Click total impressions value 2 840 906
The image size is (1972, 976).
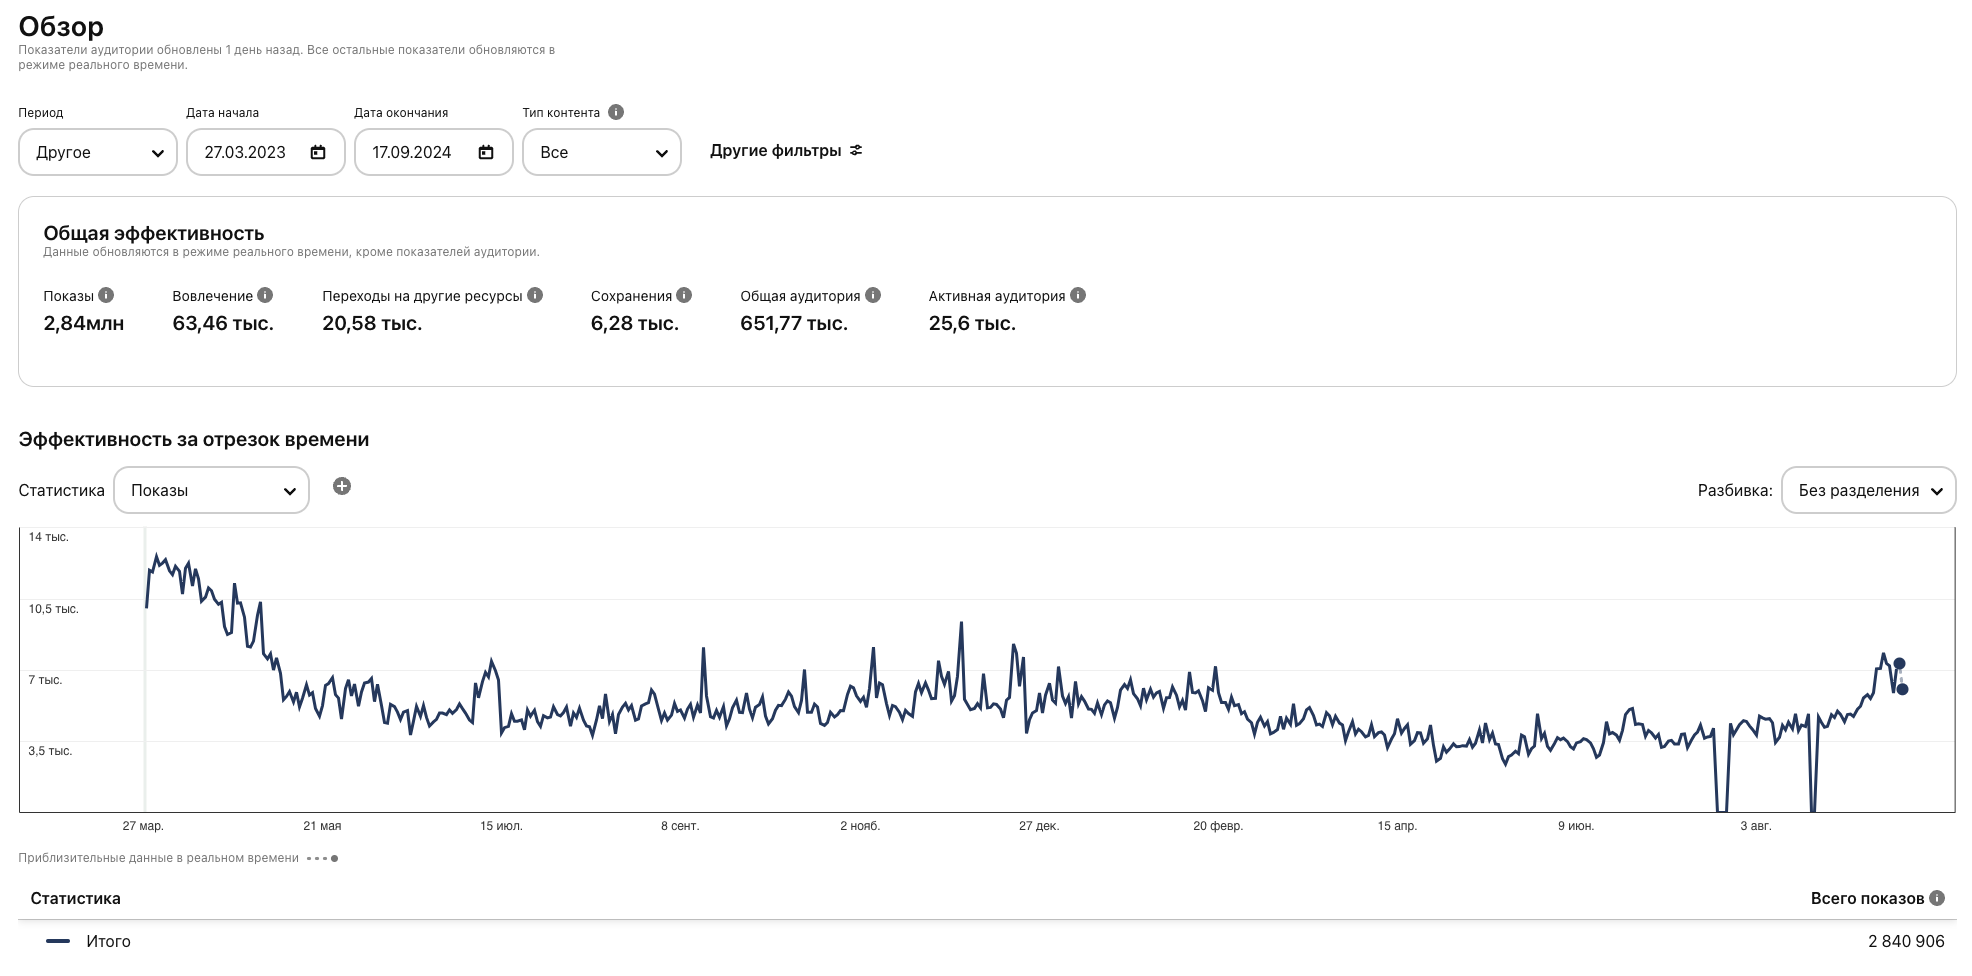[x=1906, y=941]
